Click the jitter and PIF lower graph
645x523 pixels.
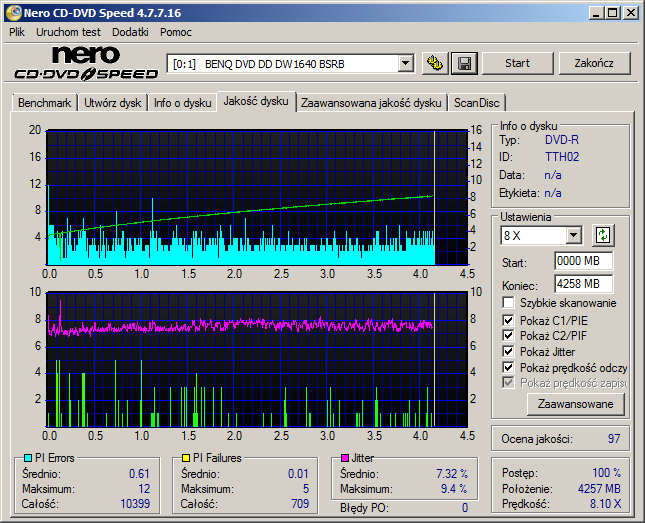[258, 360]
